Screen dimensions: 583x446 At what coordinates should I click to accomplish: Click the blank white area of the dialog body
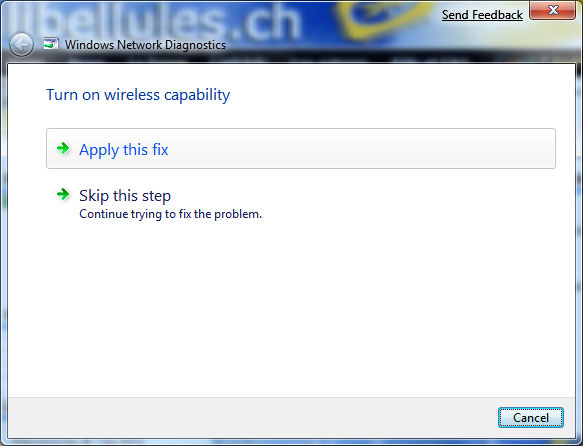[x=292, y=308]
